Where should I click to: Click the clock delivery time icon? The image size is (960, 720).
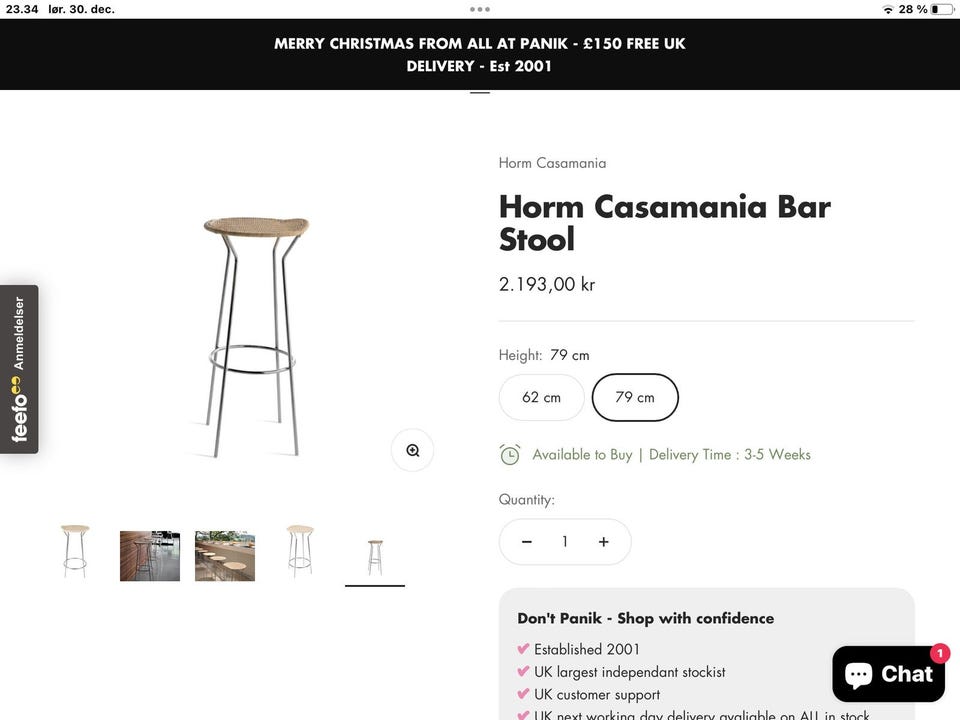click(x=510, y=455)
